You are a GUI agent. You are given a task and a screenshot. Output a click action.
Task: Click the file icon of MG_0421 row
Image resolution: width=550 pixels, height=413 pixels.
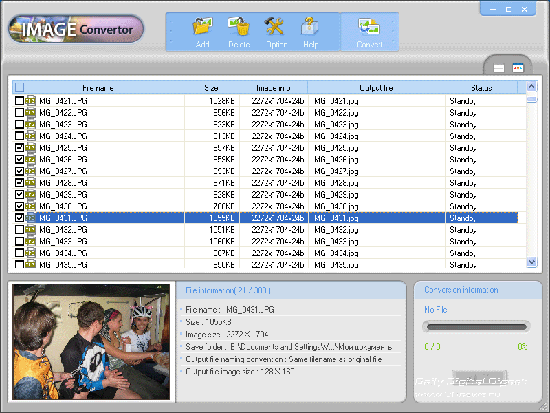(31, 101)
